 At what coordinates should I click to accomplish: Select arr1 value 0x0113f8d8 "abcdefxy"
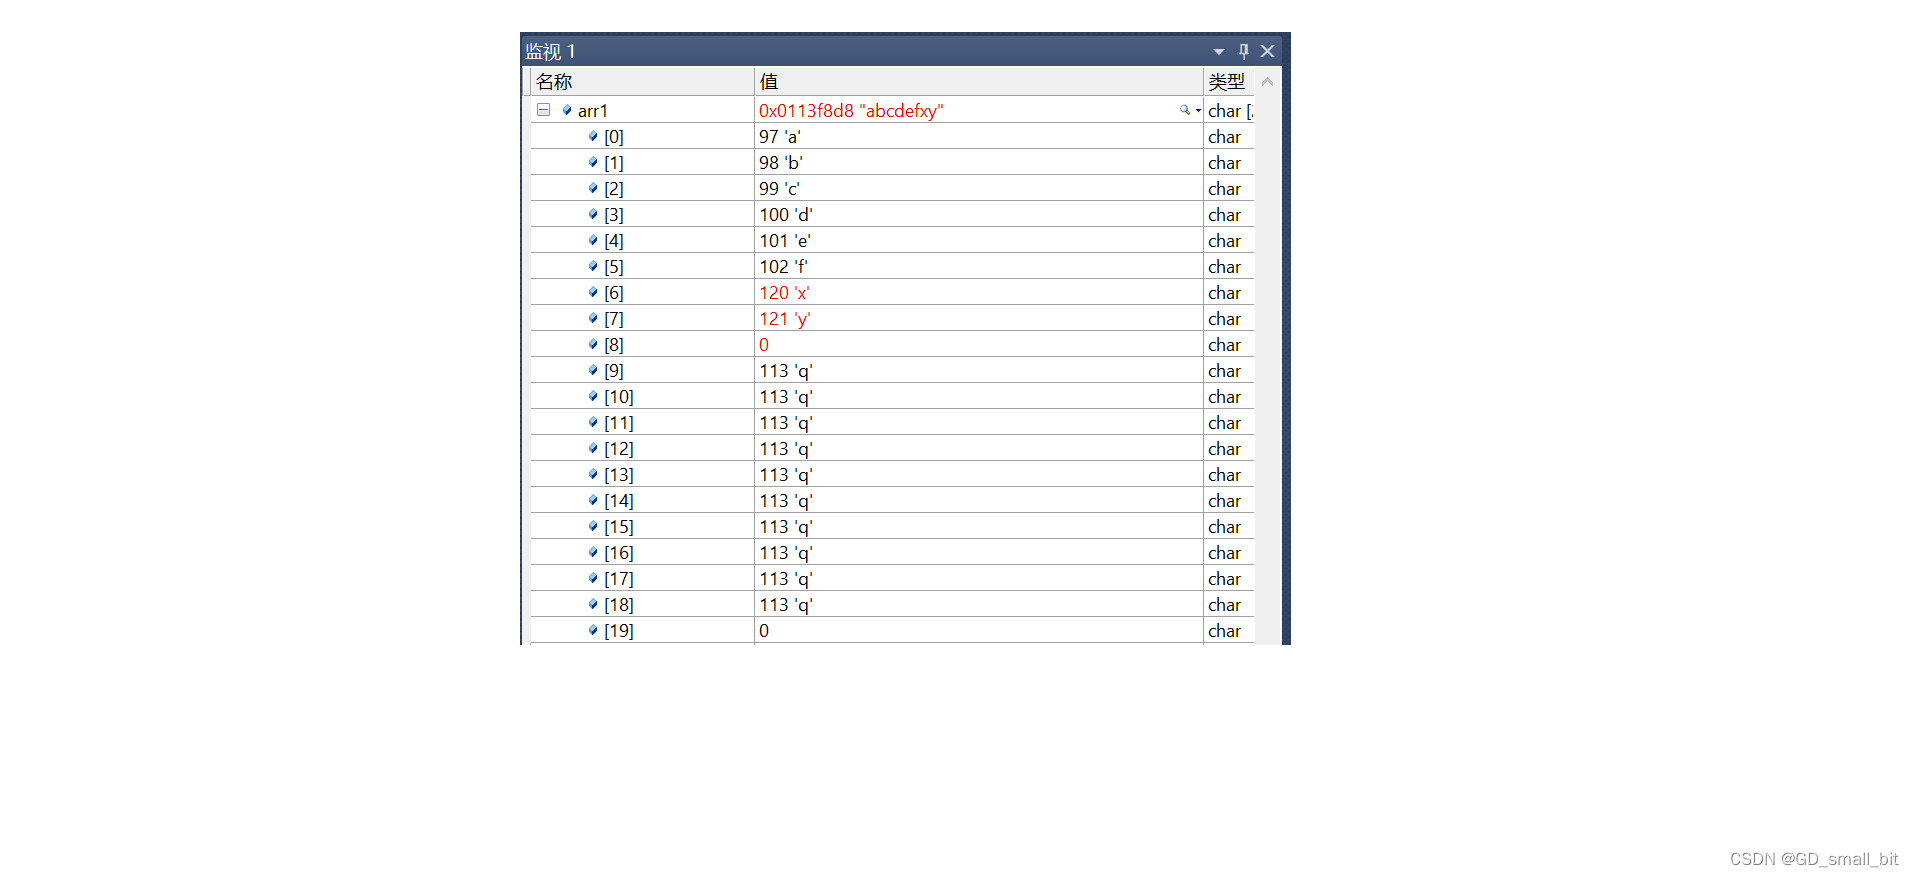[851, 111]
